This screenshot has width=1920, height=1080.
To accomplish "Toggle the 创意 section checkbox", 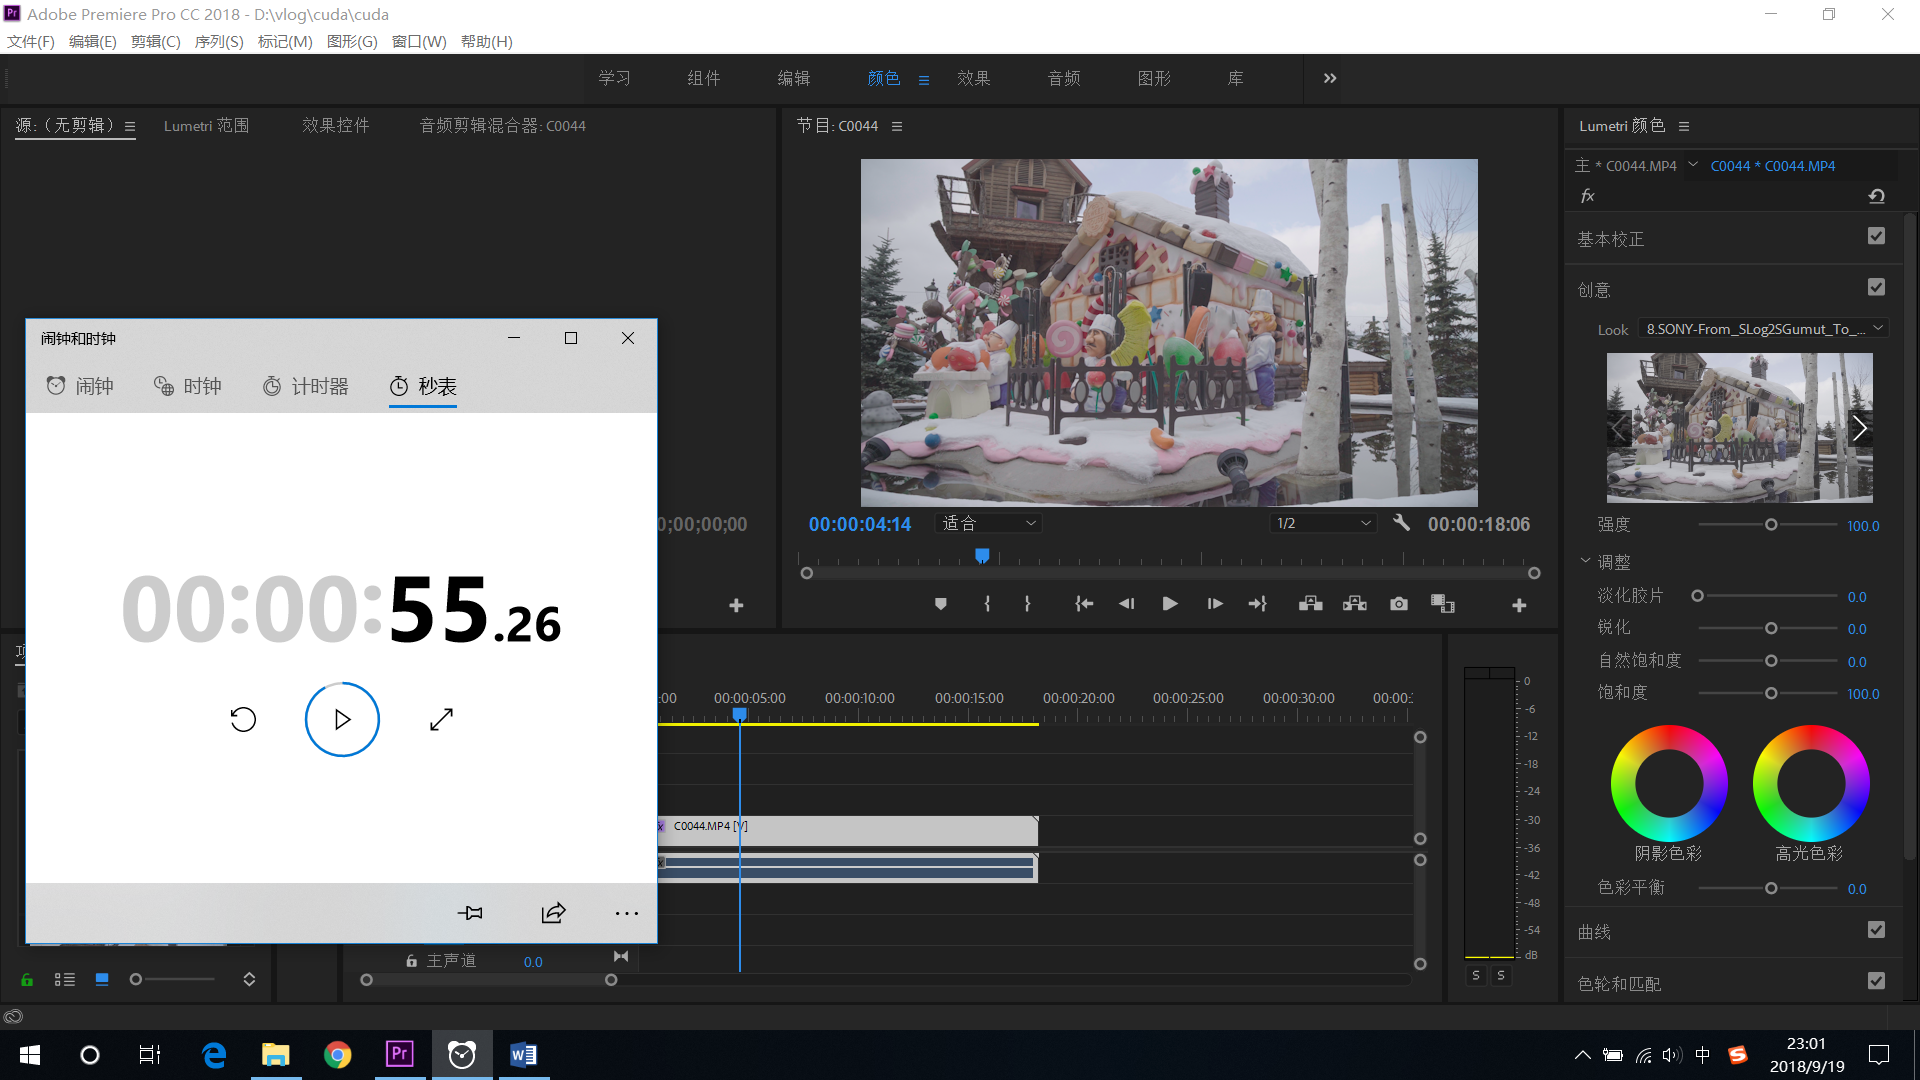I will coord(1876,287).
